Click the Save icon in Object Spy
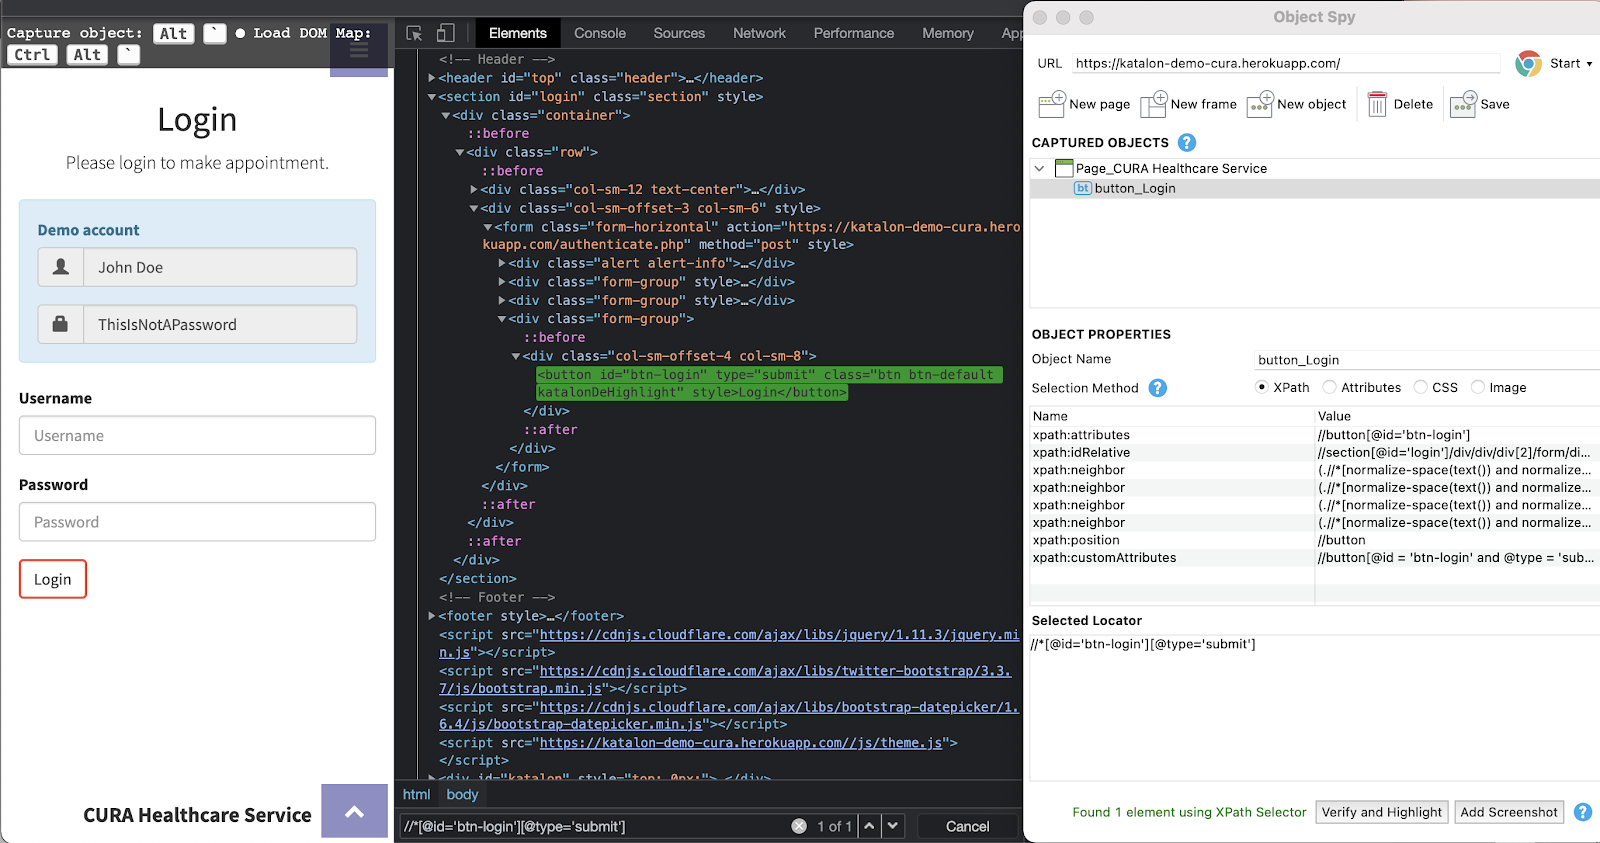Image resolution: width=1600 pixels, height=843 pixels. click(x=1463, y=104)
